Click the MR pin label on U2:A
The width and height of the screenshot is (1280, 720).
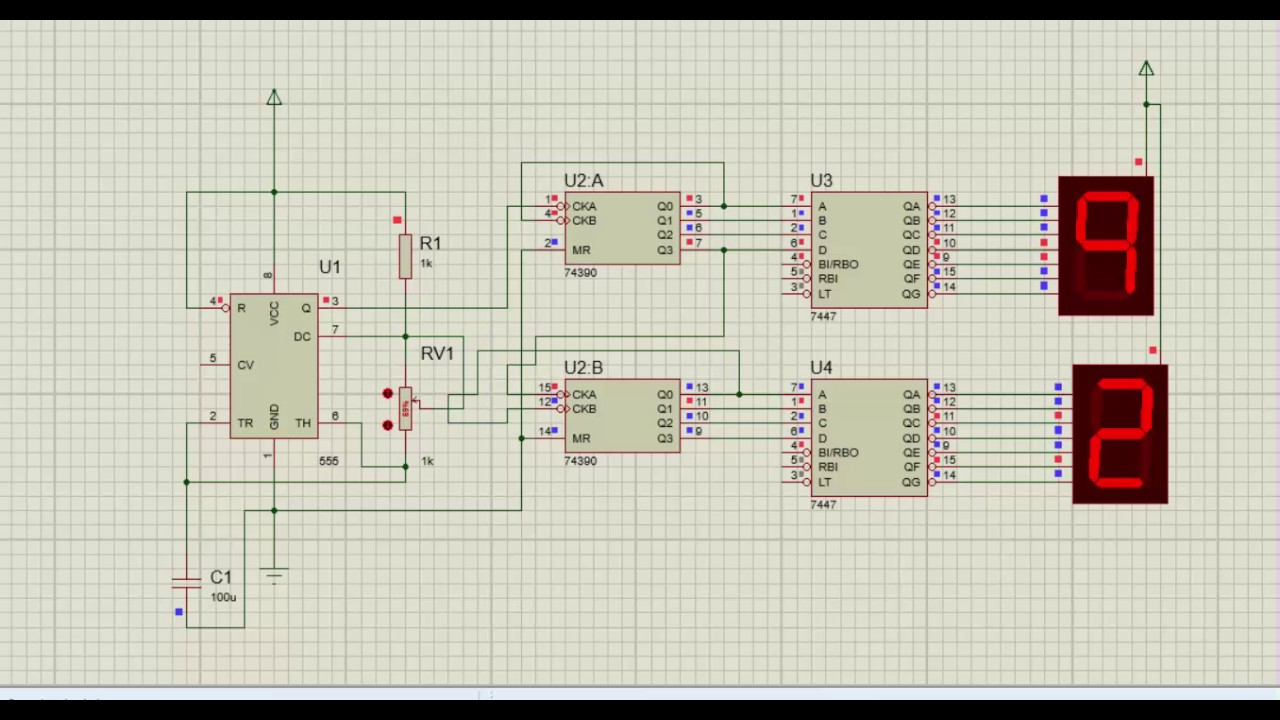click(581, 250)
